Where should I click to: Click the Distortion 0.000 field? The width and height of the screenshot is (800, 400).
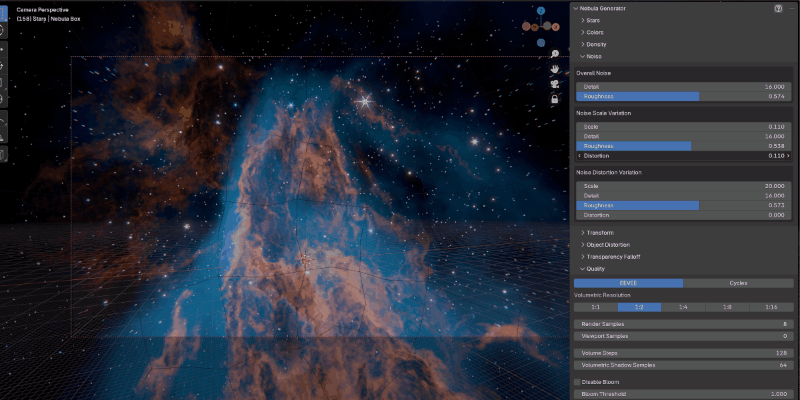click(x=684, y=215)
